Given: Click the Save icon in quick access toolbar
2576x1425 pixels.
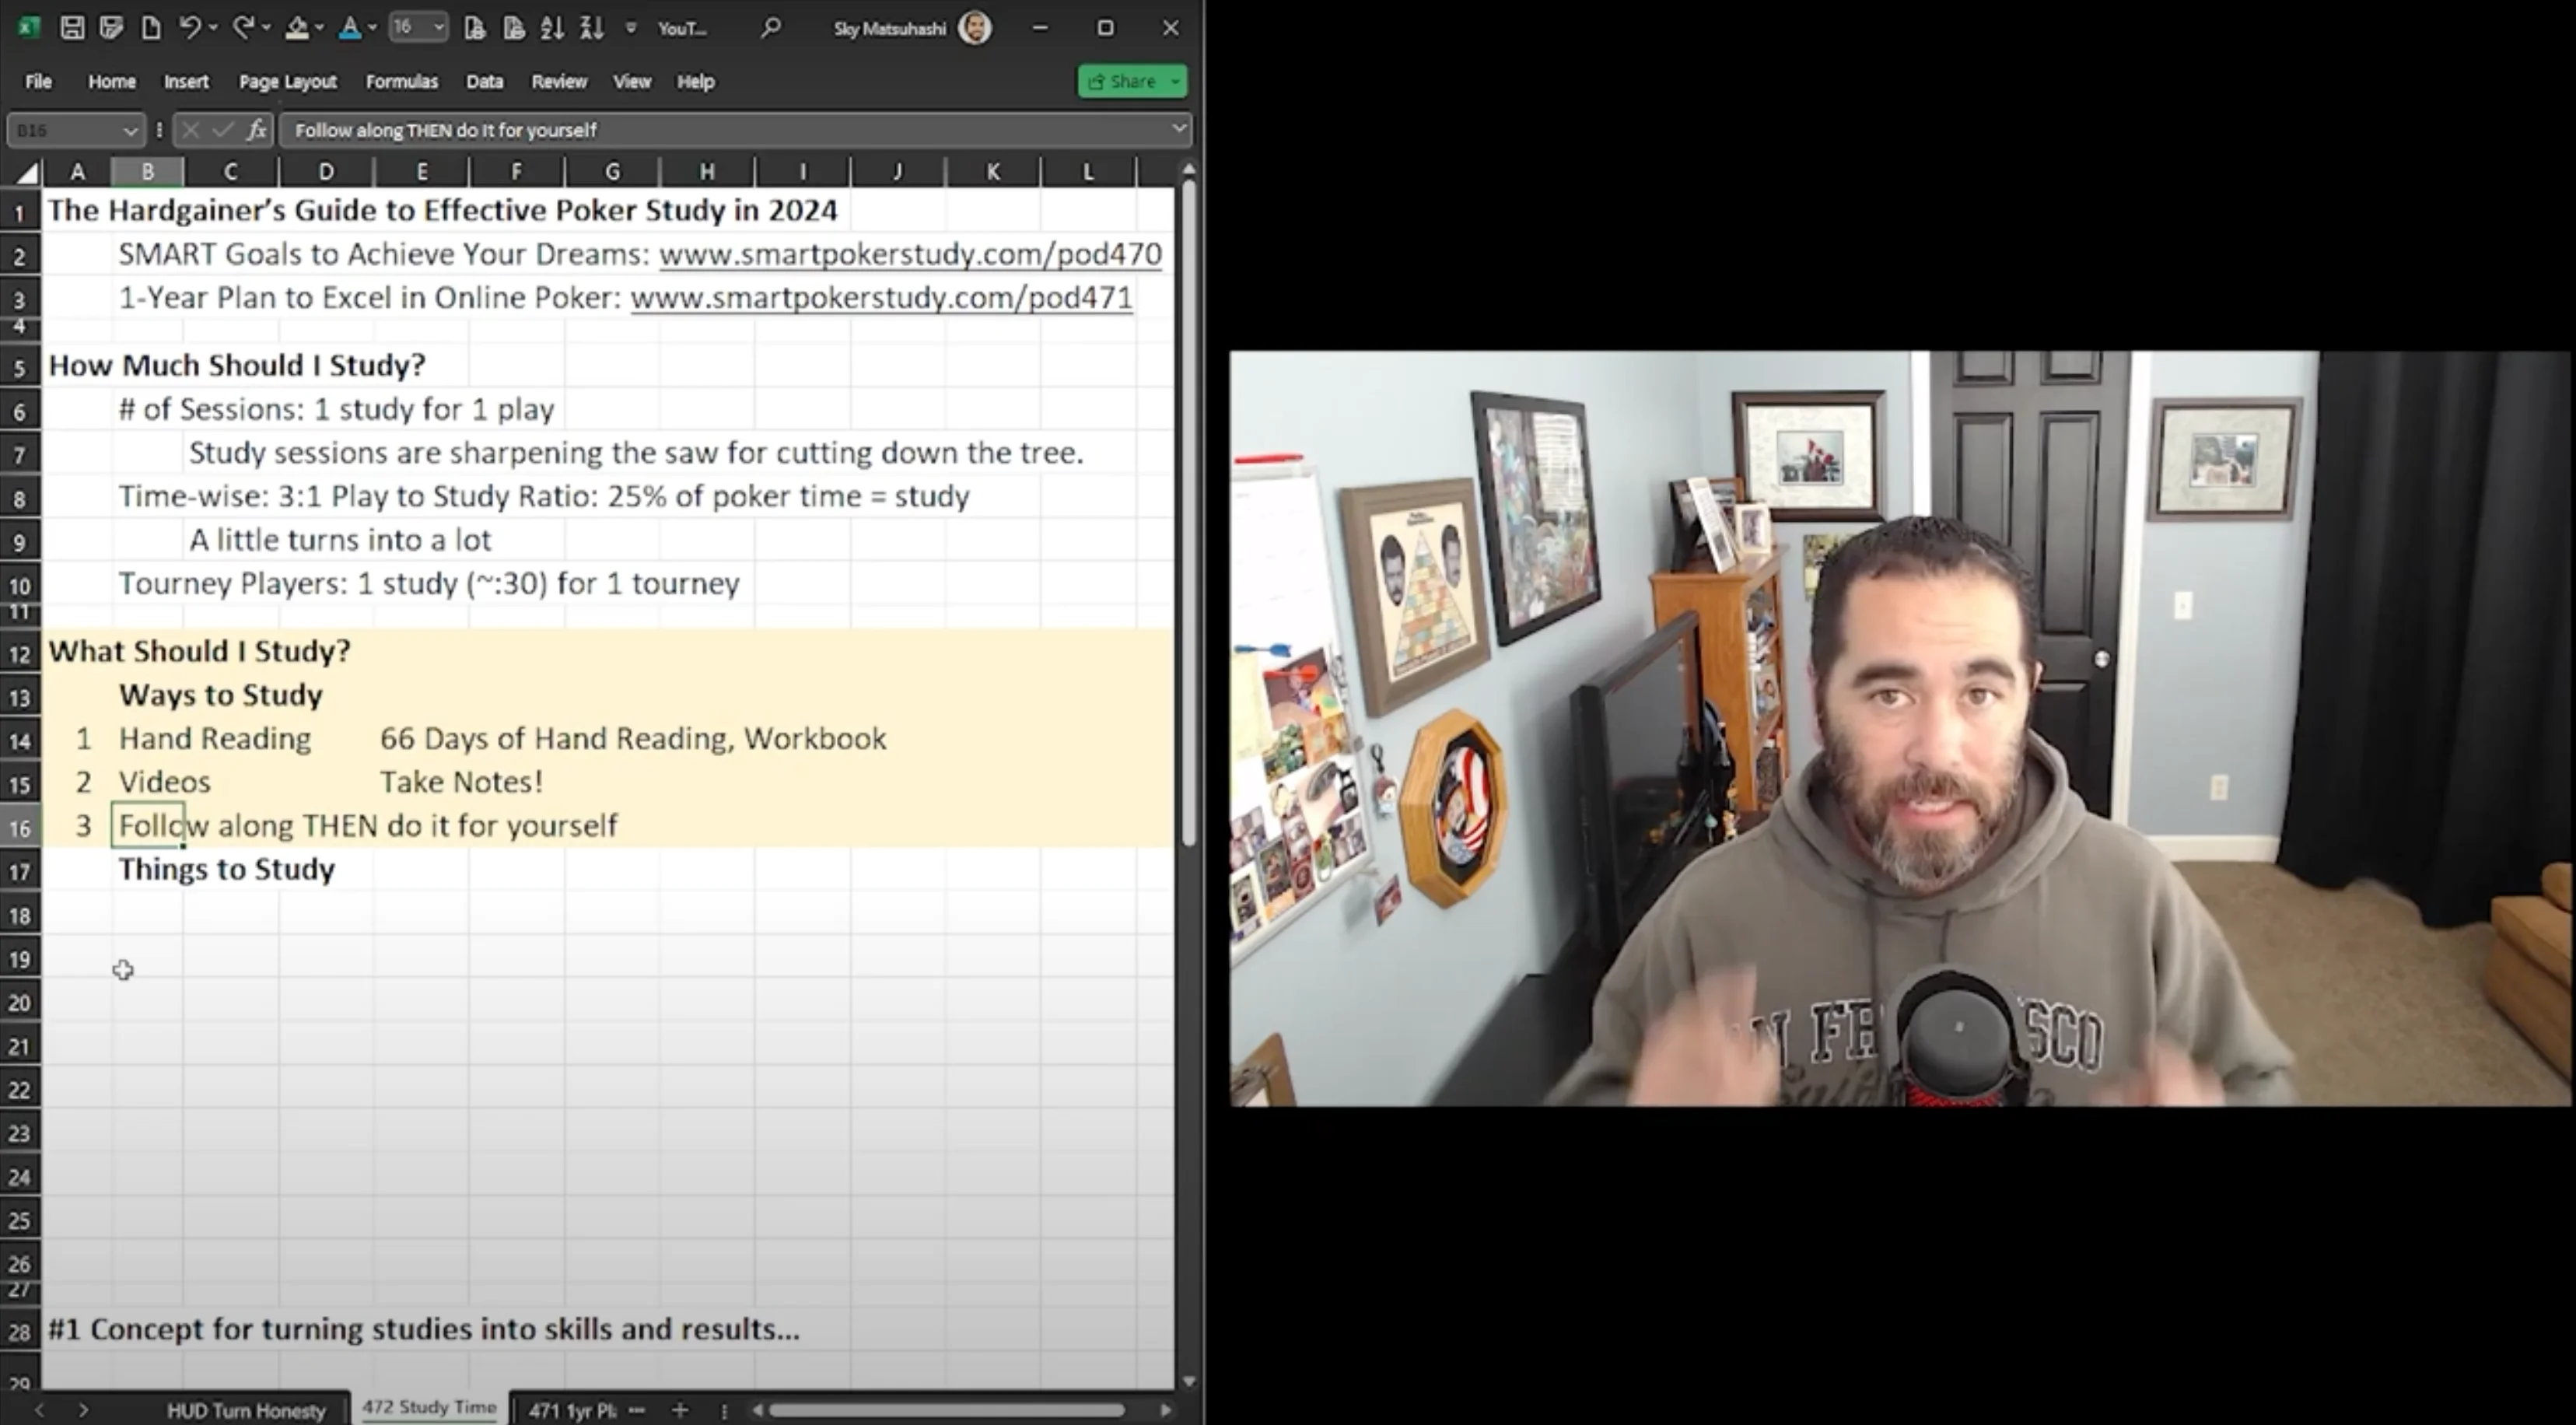Looking at the screenshot, I should pos(72,28).
